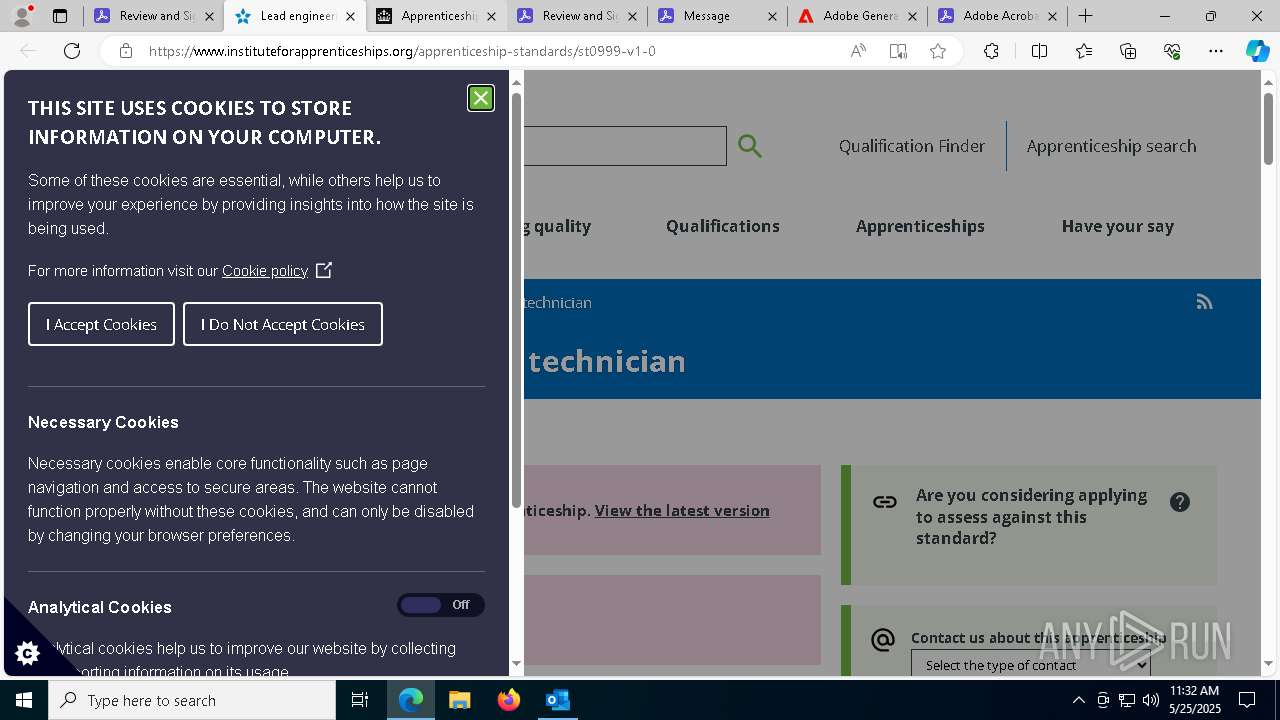1280x720 pixels.
Task: Open Qualifications menu item
Action: (723, 226)
